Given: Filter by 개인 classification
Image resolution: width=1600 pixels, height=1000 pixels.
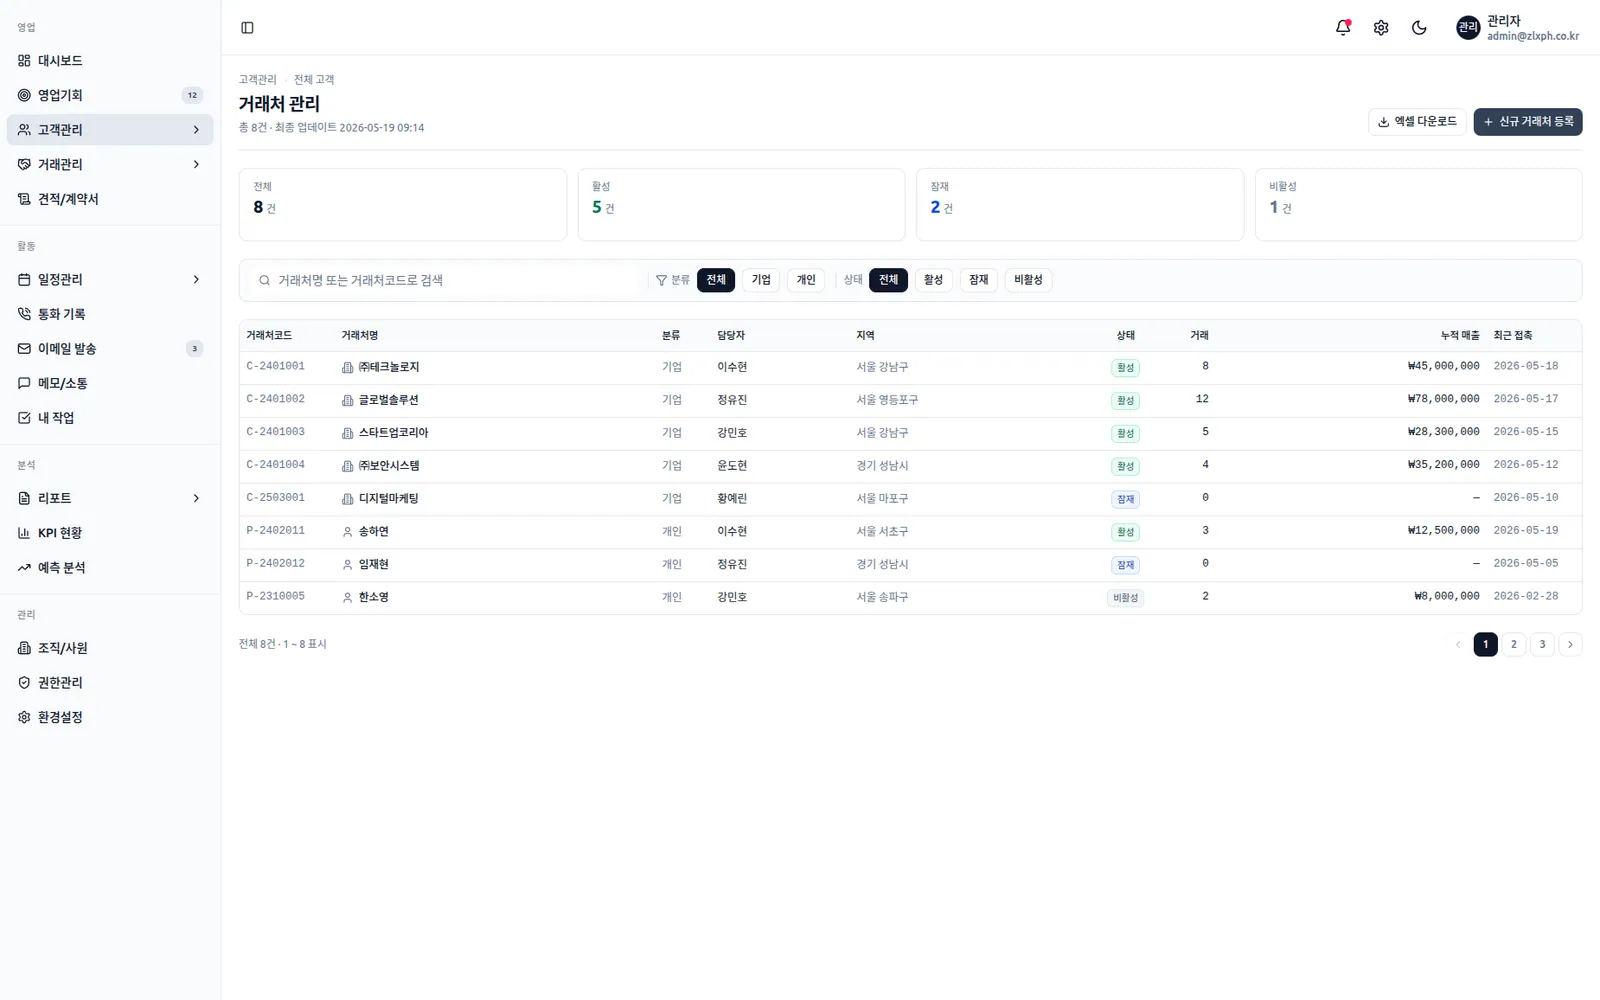Looking at the screenshot, I should point(806,280).
